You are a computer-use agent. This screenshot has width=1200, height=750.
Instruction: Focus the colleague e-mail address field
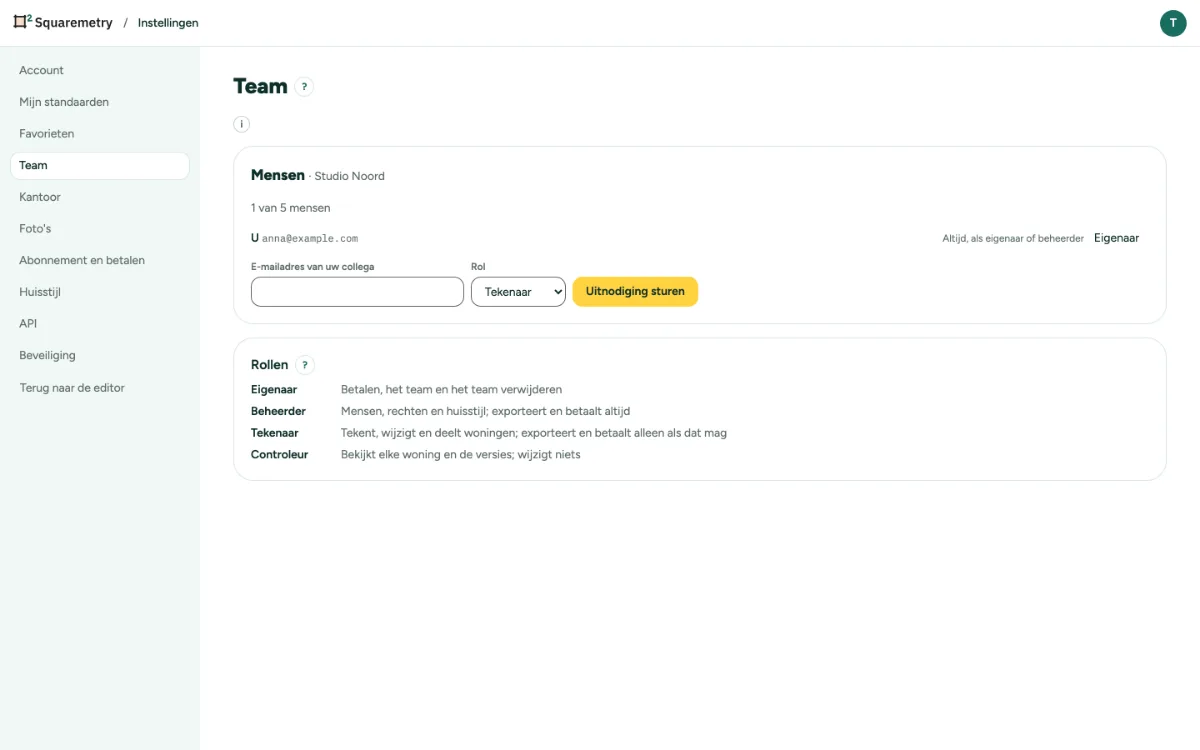357,292
